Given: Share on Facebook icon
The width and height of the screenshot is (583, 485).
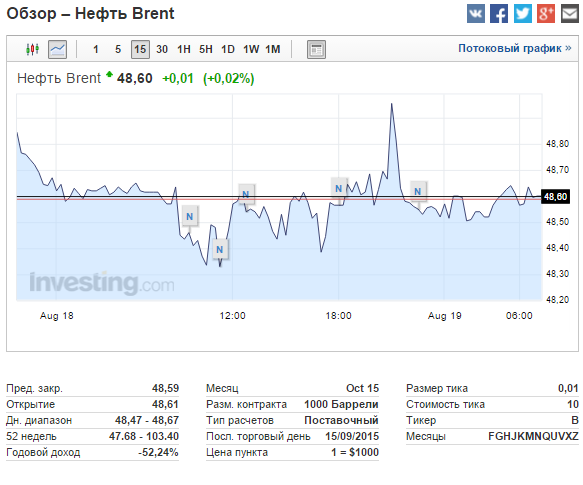Looking at the screenshot, I should 499,13.
